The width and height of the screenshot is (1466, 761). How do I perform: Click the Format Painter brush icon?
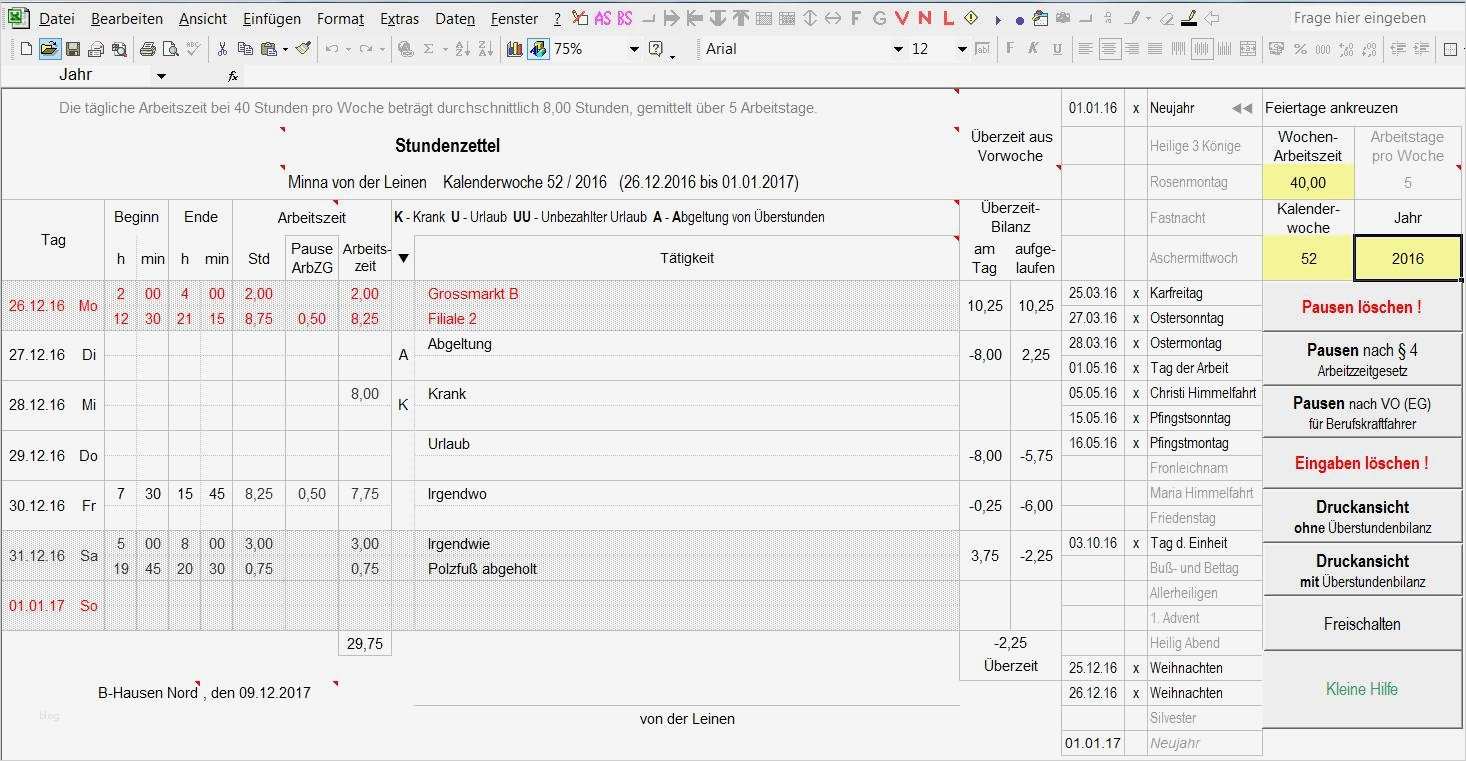pos(305,48)
